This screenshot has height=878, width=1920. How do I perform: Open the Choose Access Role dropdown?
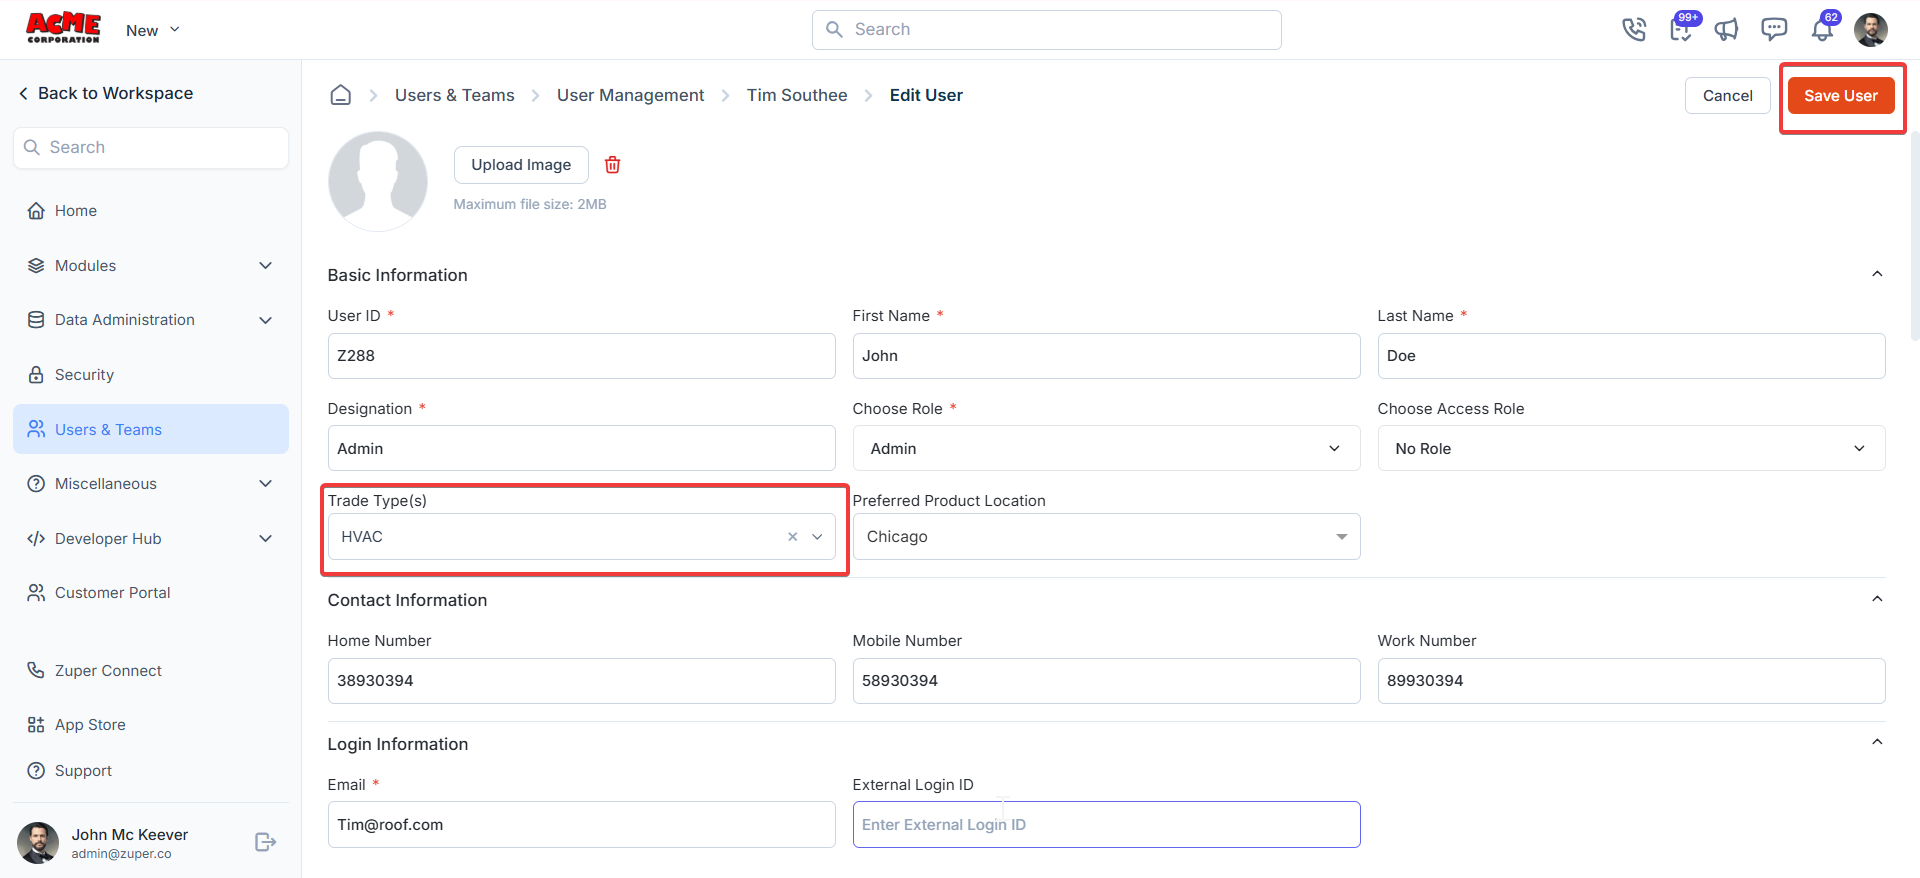click(x=1631, y=449)
